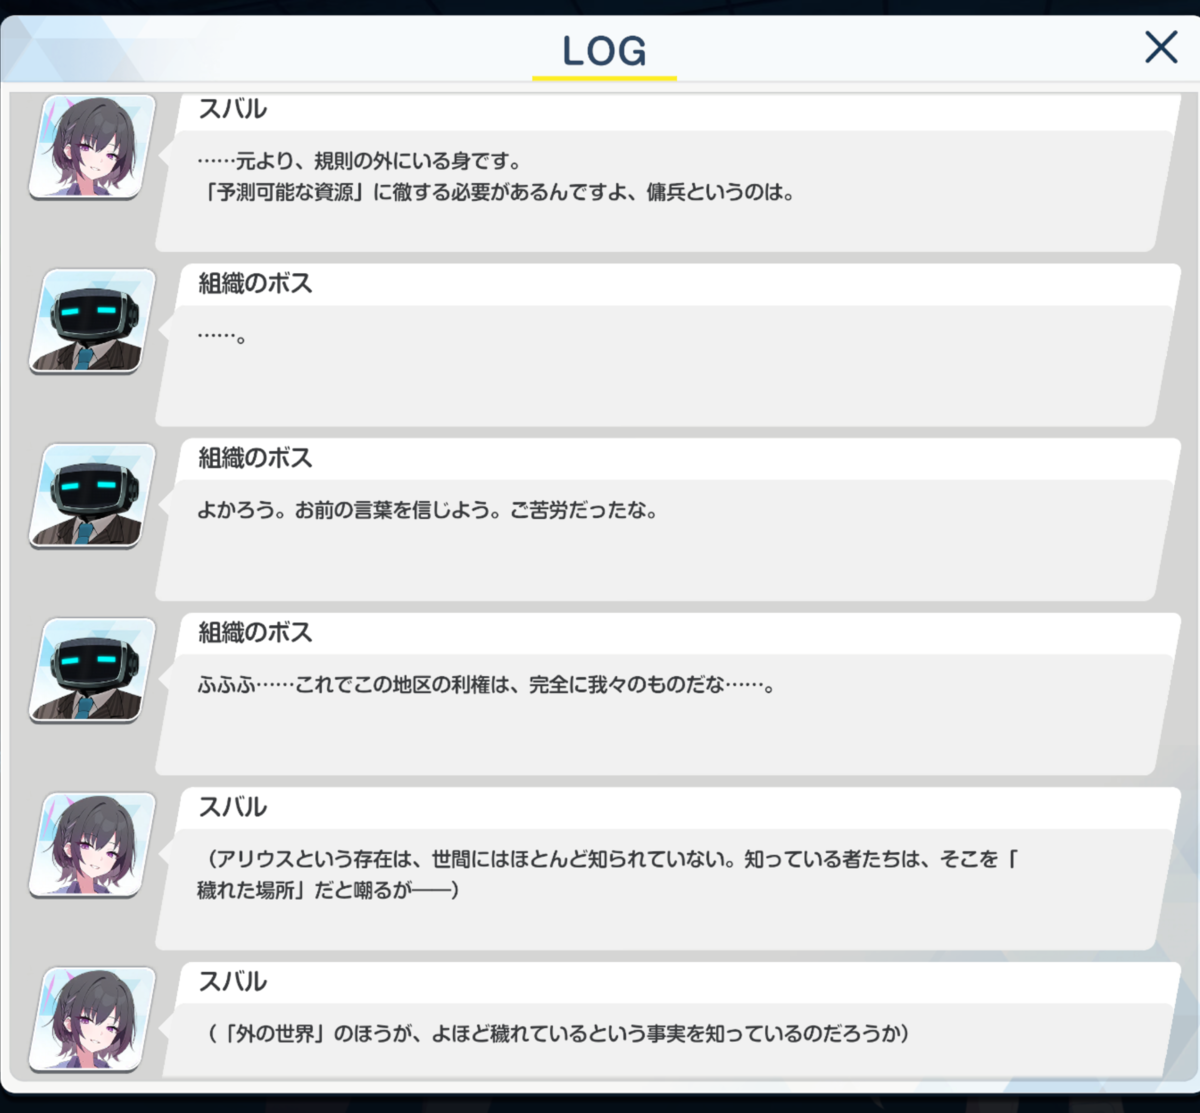The image size is (1200, 1113).
Task: Click the first スバル speaker name label
Action: [232, 109]
